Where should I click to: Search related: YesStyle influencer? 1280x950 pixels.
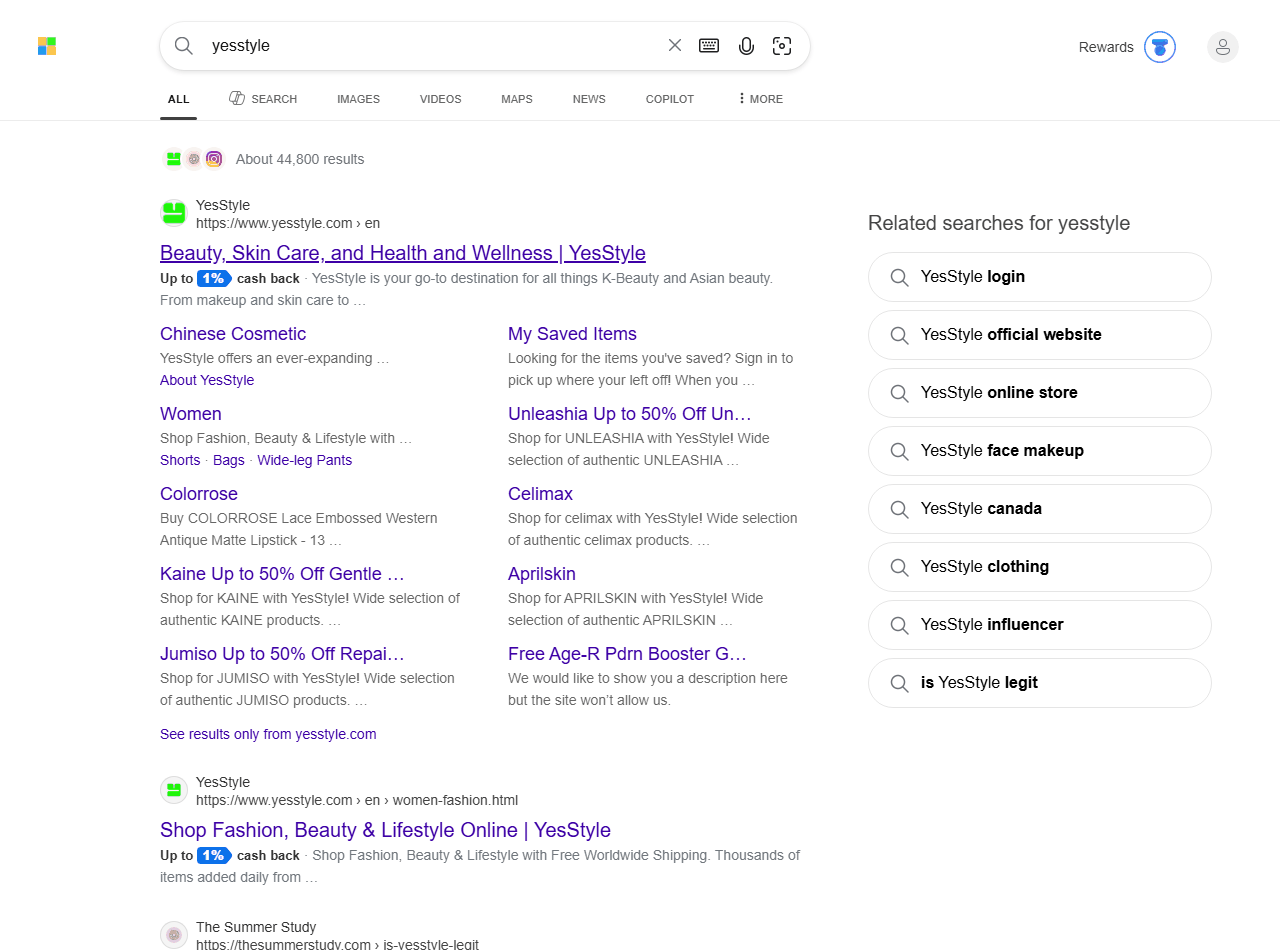click(x=1040, y=625)
